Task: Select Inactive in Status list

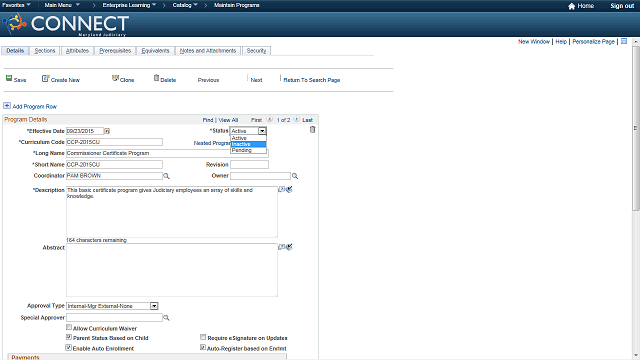Action: tap(248, 144)
